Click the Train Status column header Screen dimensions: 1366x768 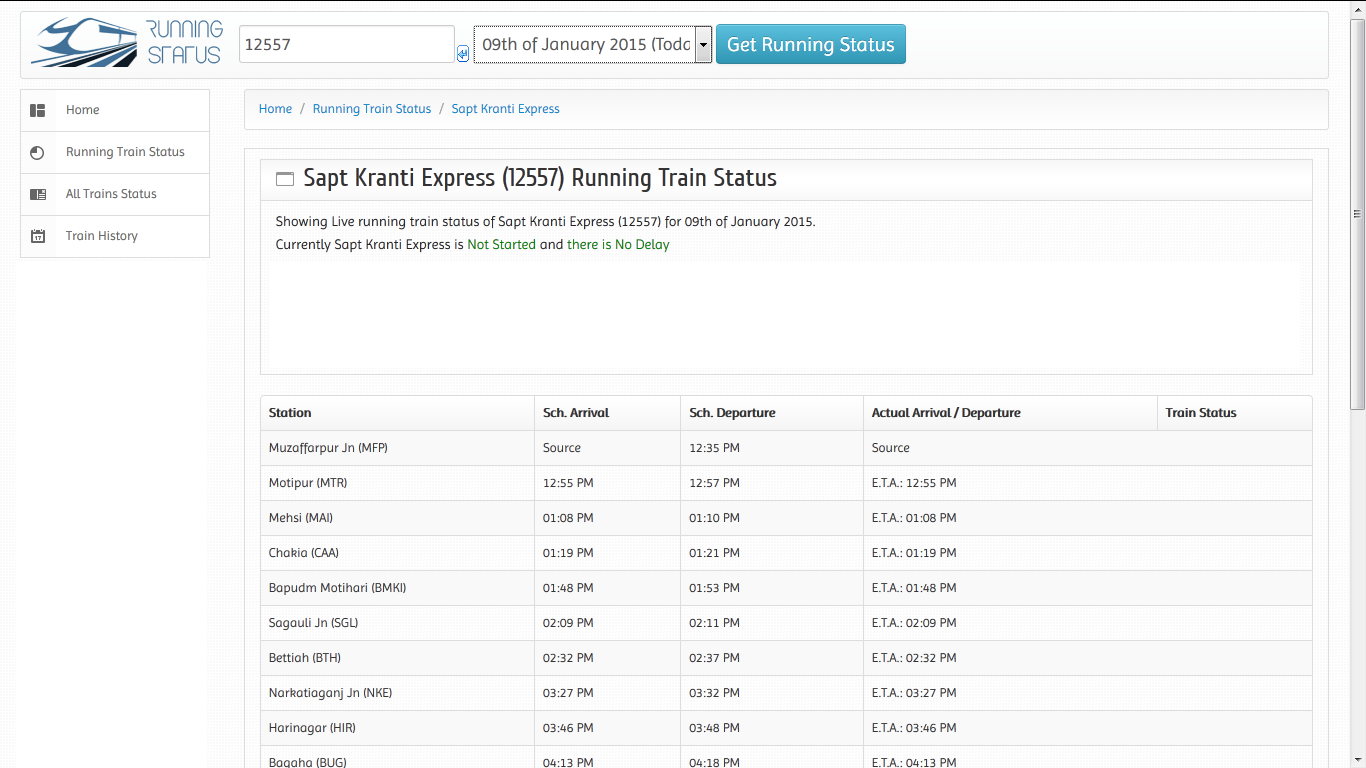1235,413
